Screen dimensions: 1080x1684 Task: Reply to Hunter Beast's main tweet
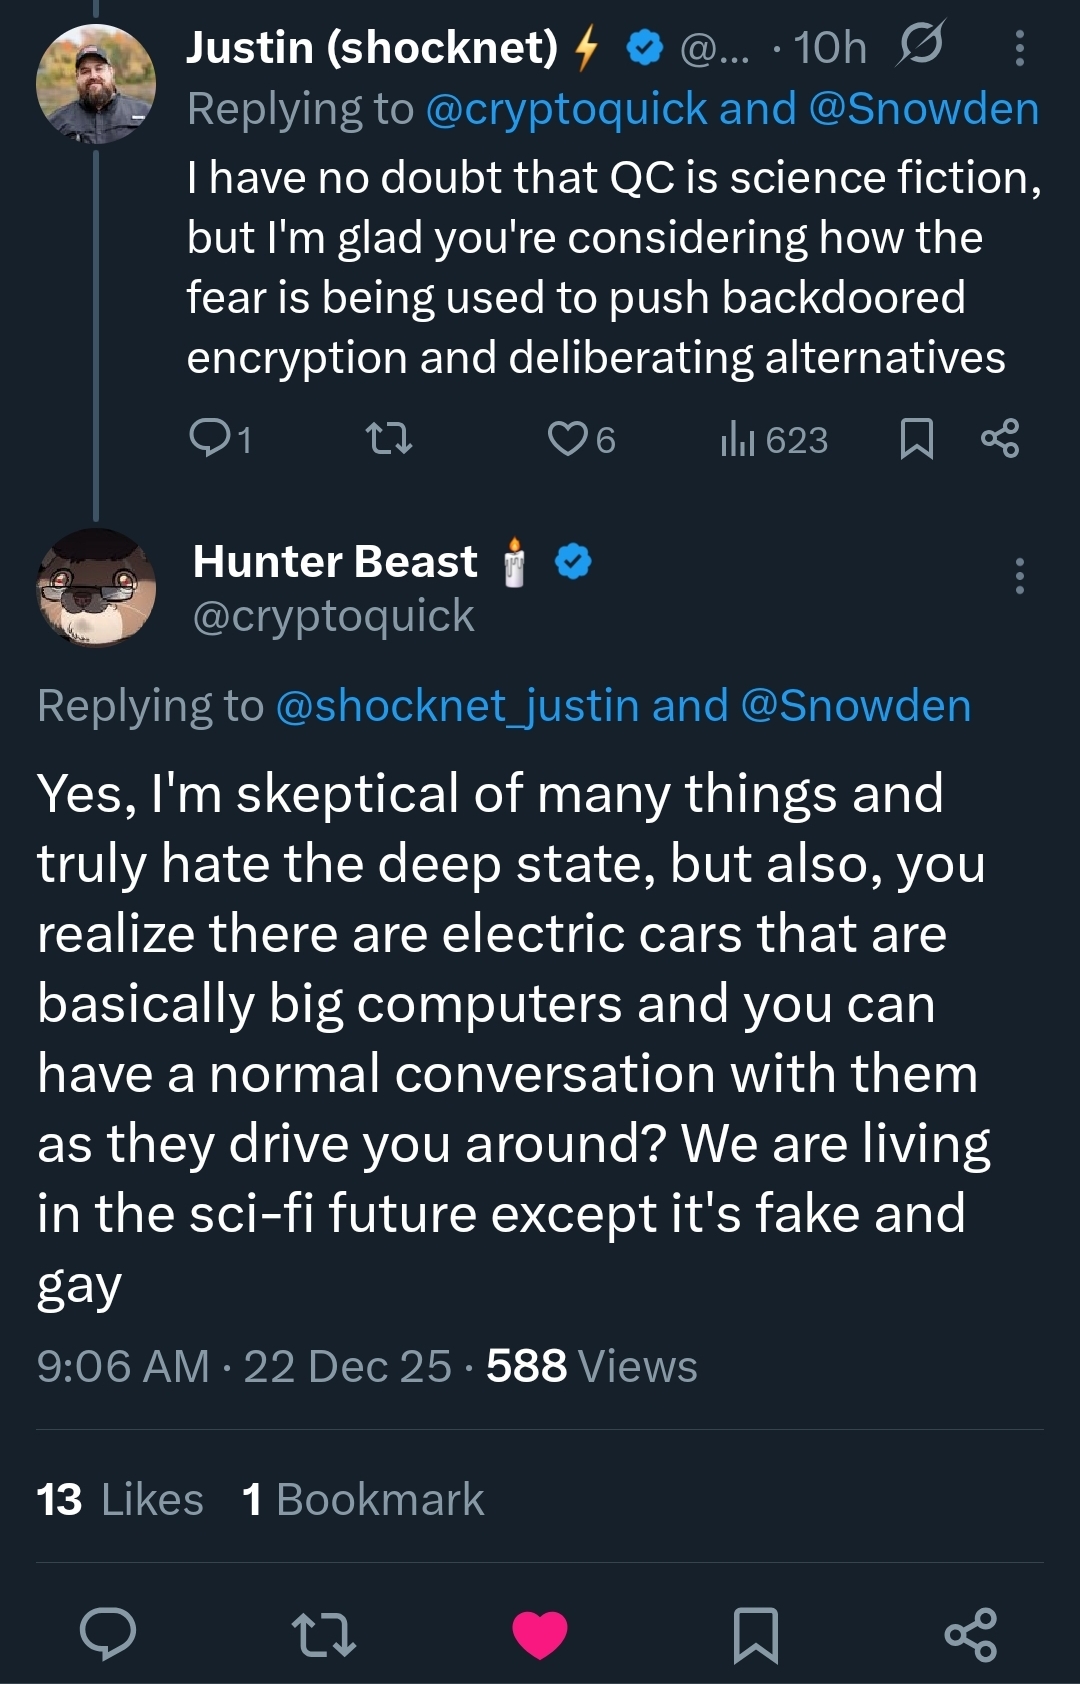pos(108,1634)
